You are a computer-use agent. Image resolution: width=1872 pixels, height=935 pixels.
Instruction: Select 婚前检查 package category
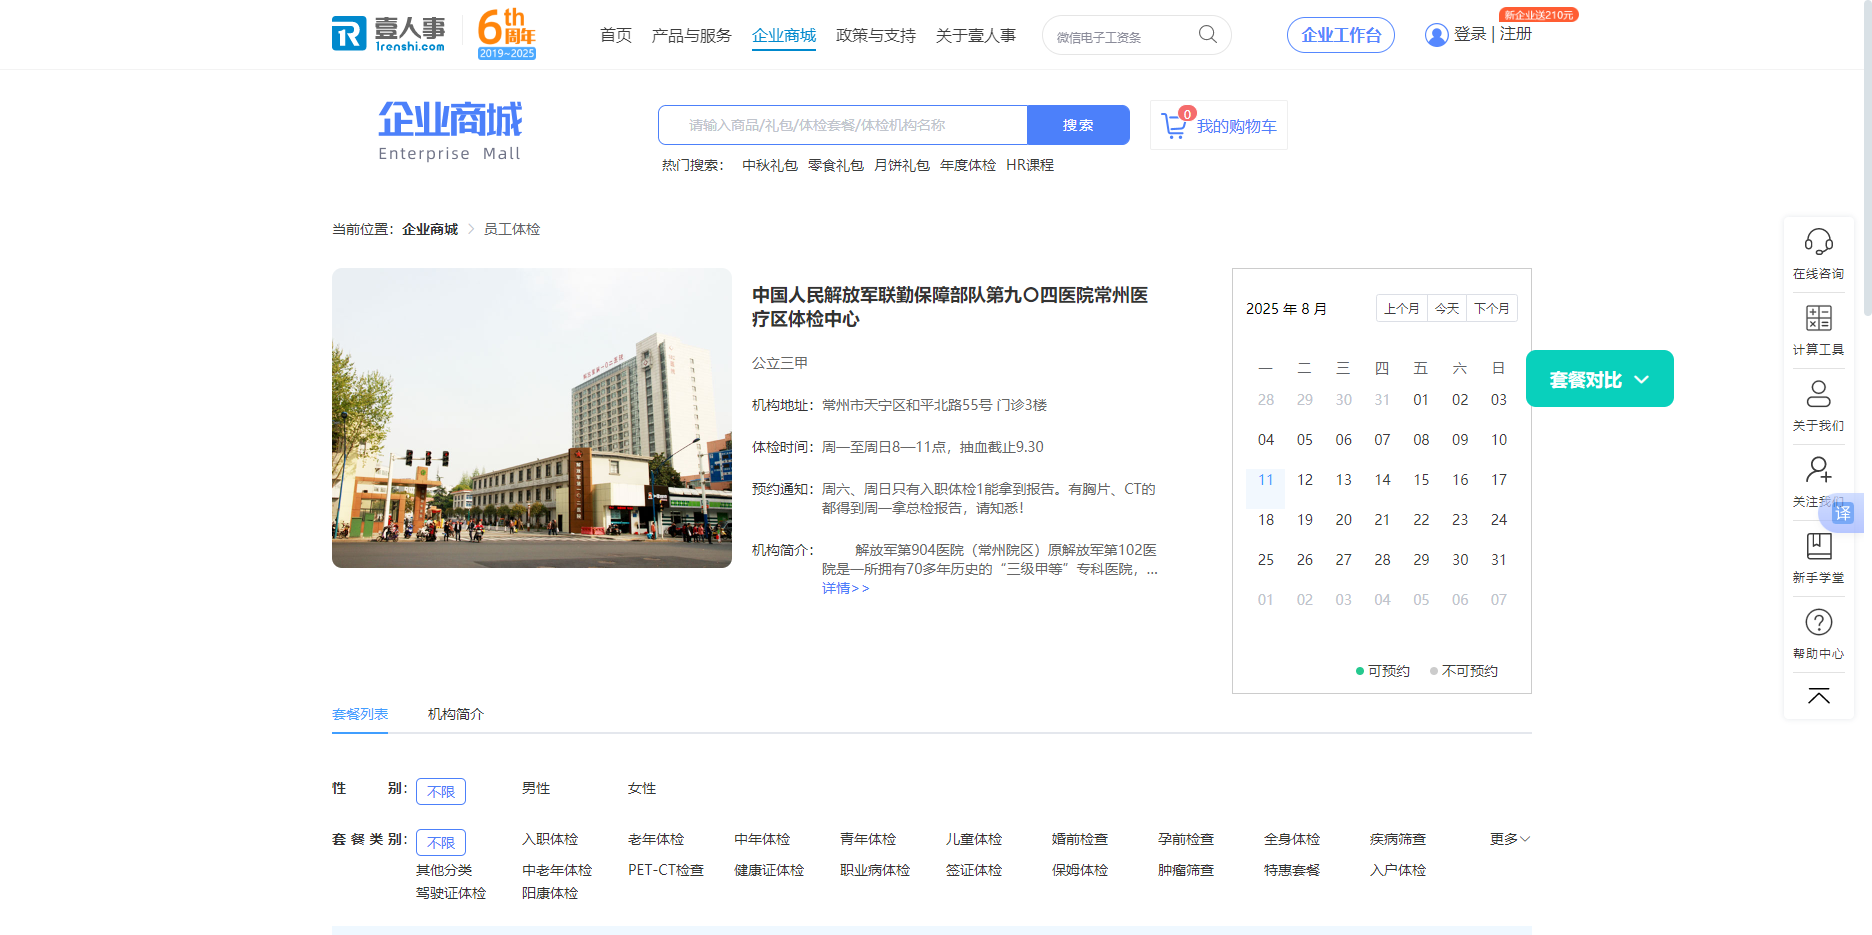pos(1080,839)
